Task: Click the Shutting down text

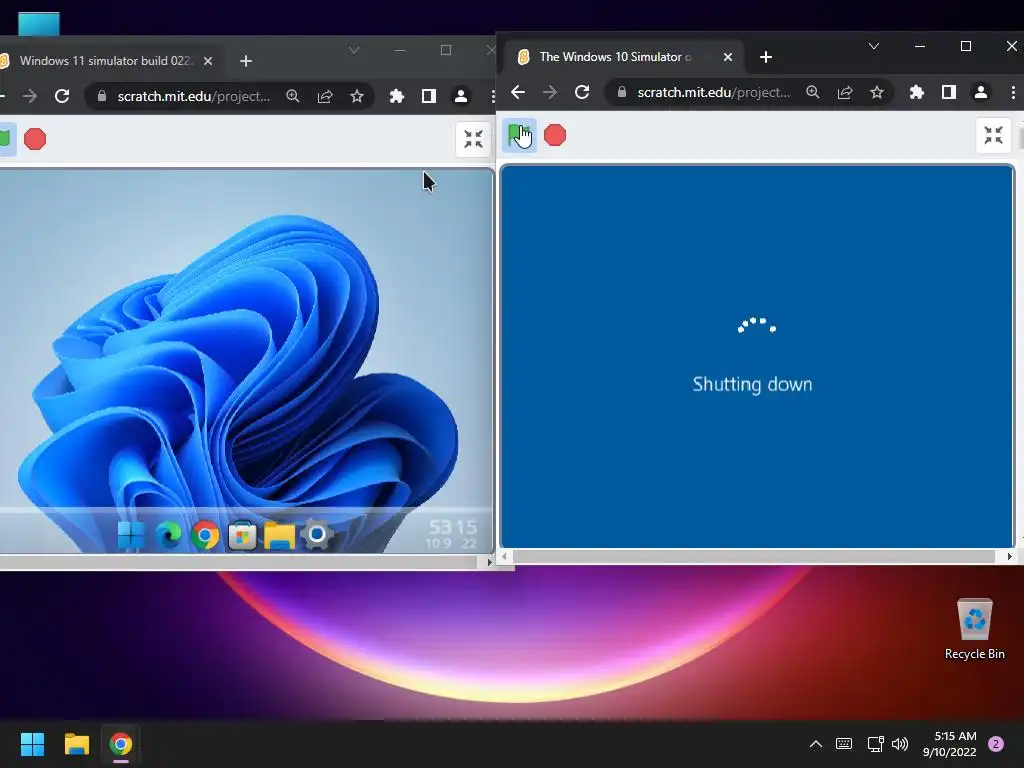Action: pos(752,384)
